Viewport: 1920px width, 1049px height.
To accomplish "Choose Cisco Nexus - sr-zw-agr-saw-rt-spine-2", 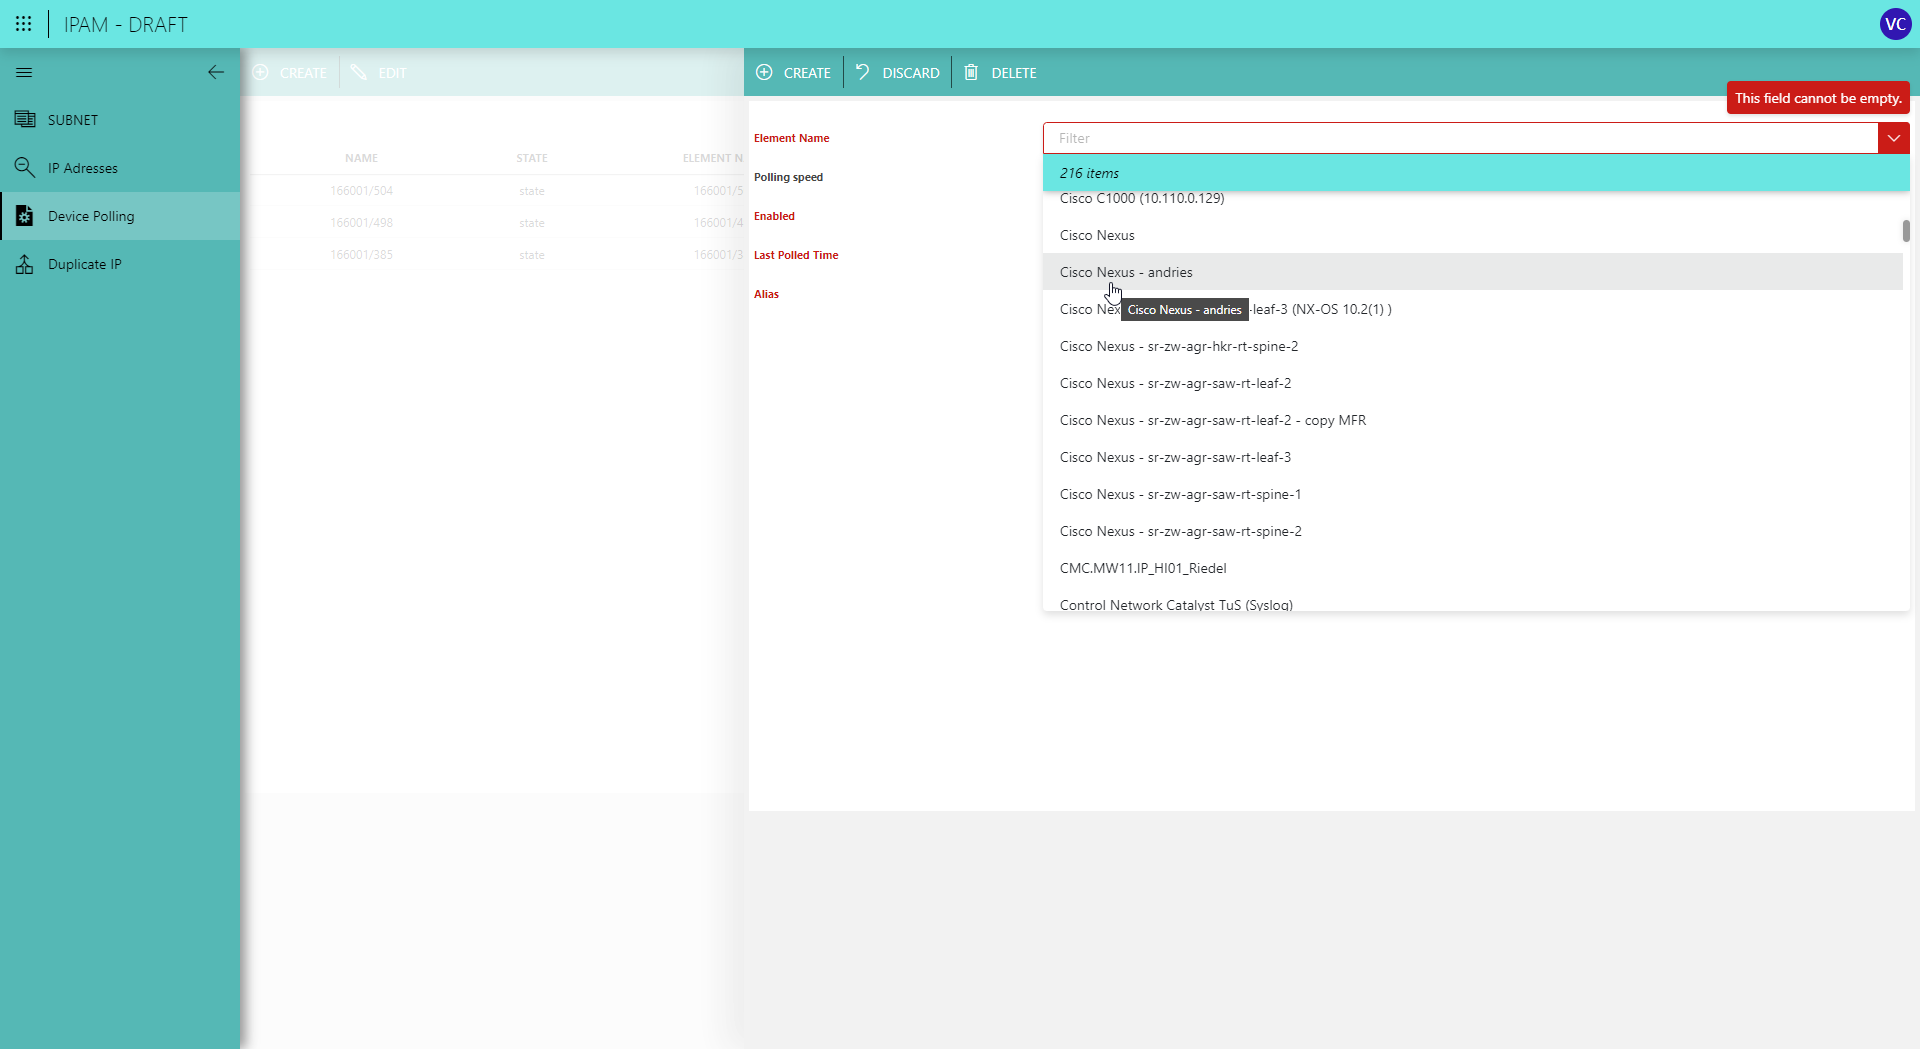I will pyautogui.click(x=1472, y=531).
